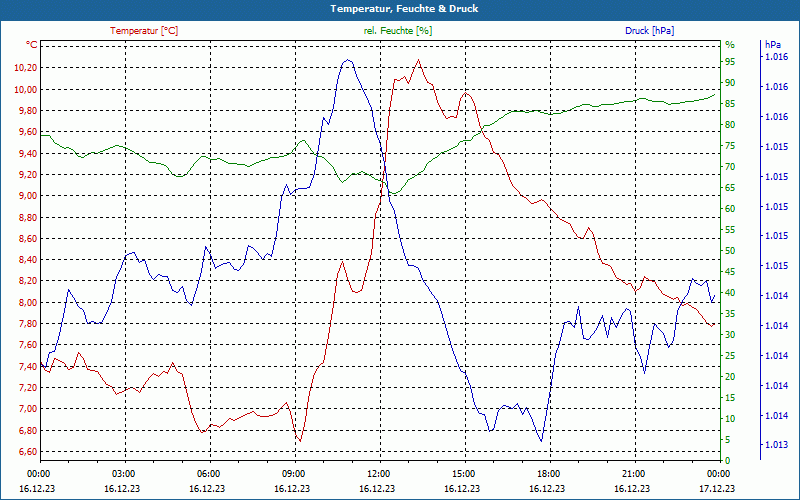Click the '75' humidity axis value

pyautogui.click(x=730, y=146)
